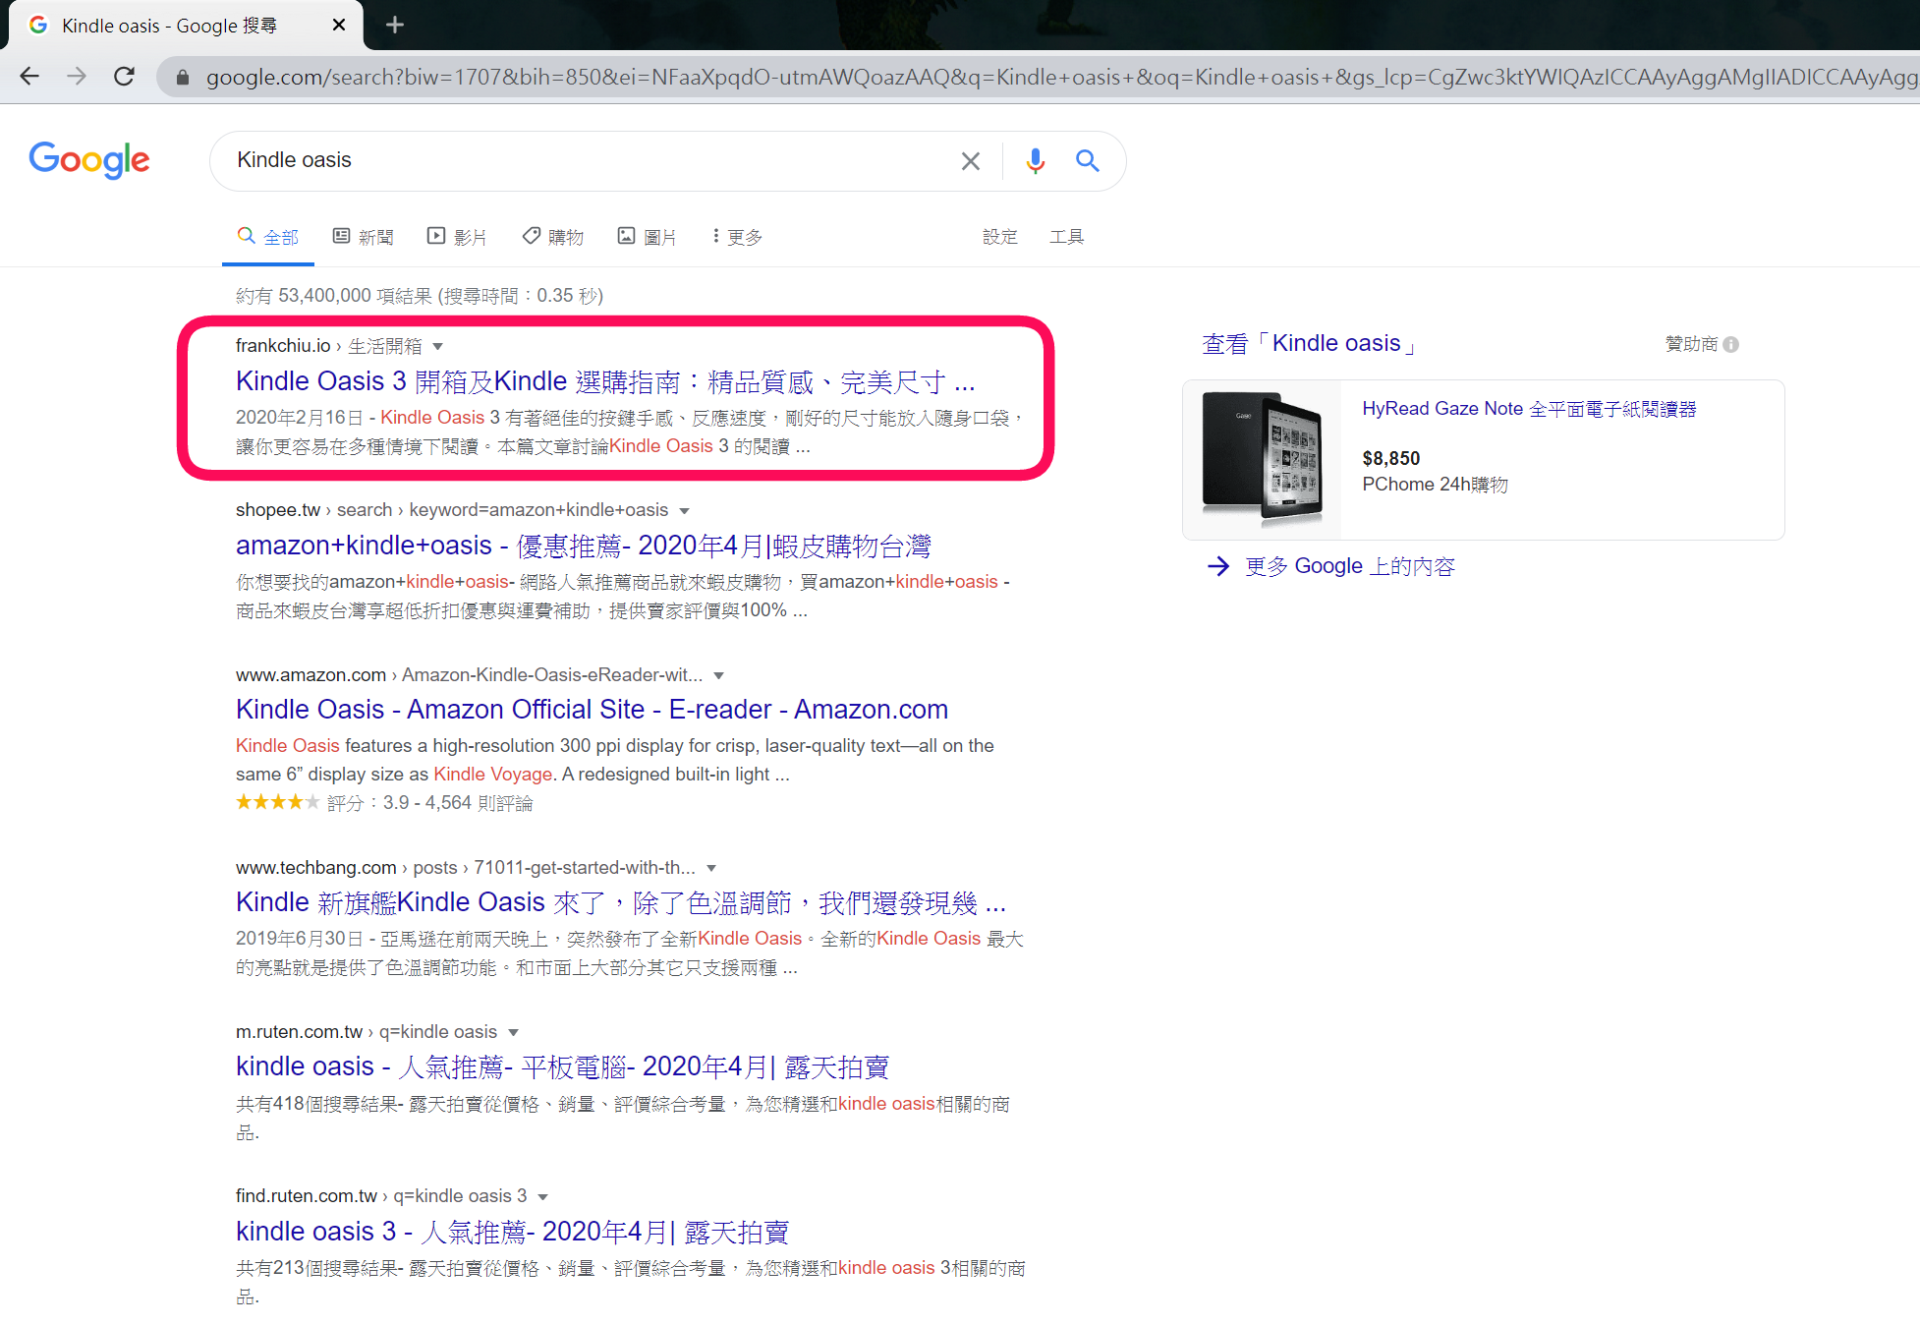Open the 更多 (More) search options
This screenshot has height=1325, width=1920.
(736, 236)
